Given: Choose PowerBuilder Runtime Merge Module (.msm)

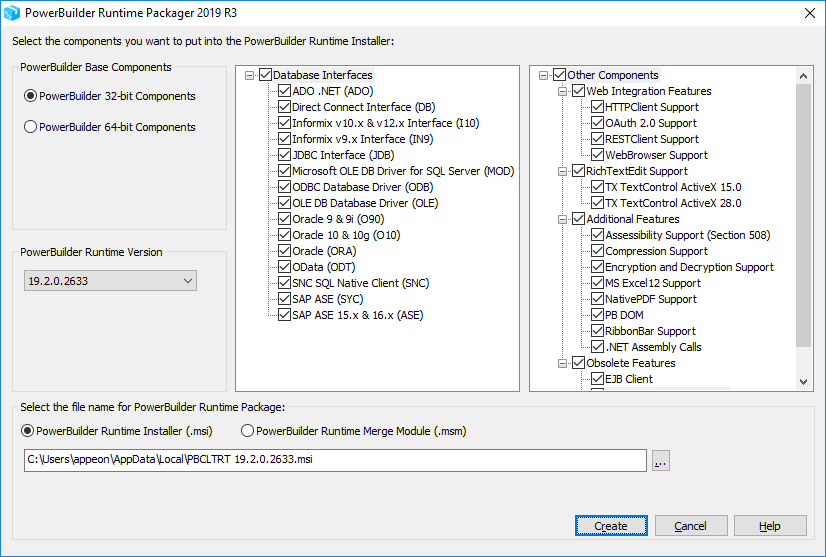Looking at the screenshot, I should tap(248, 431).
